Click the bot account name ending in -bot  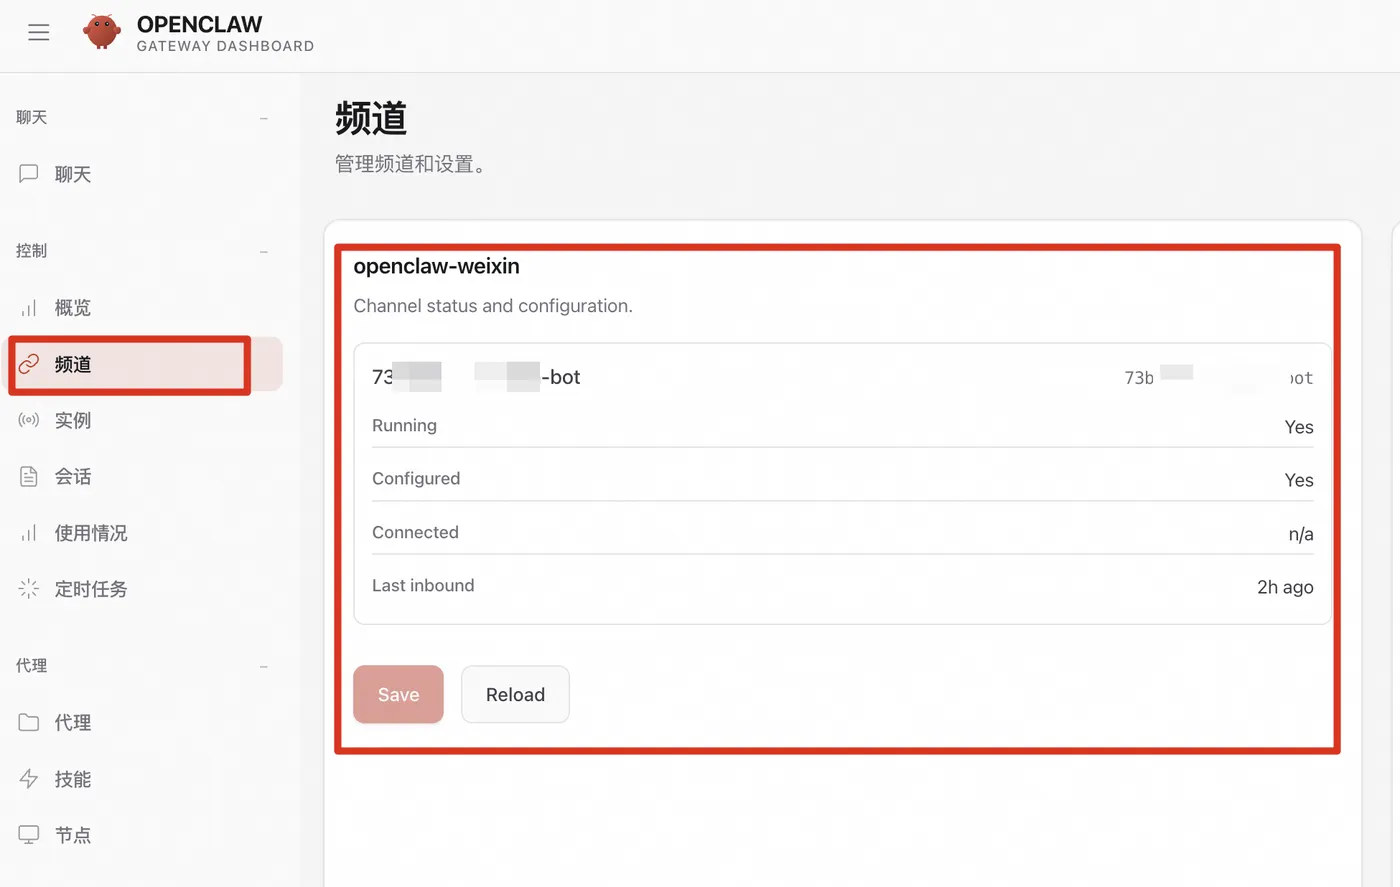[476, 377]
